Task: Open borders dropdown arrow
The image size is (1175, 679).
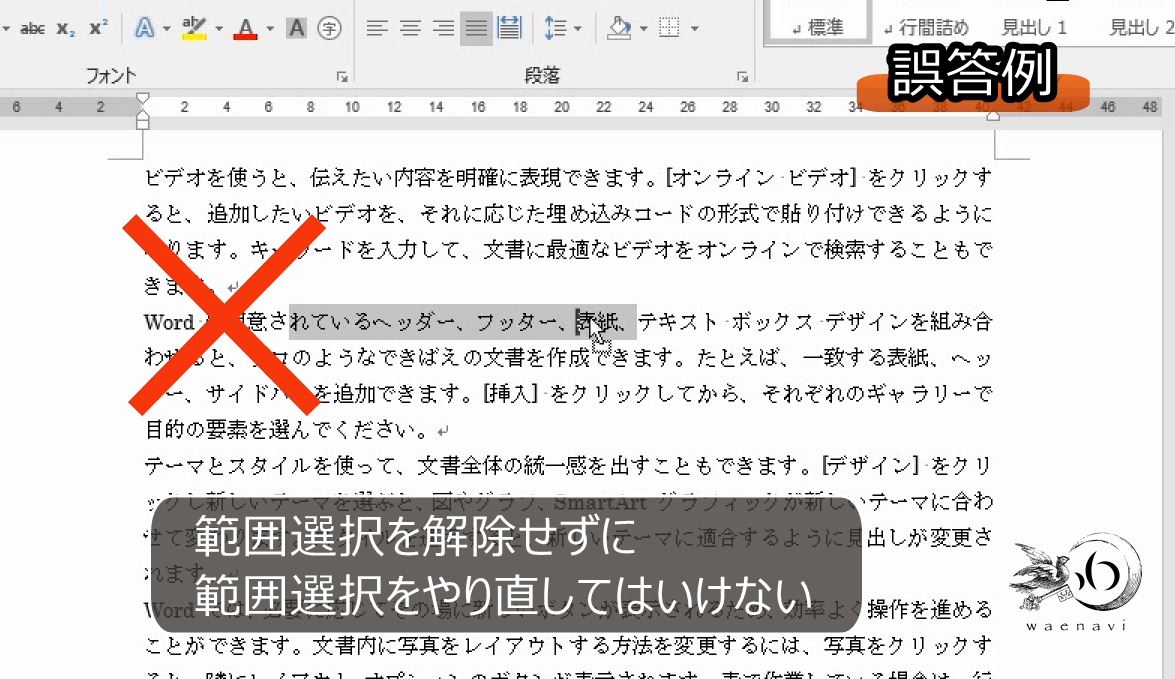Action: tap(695, 28)
